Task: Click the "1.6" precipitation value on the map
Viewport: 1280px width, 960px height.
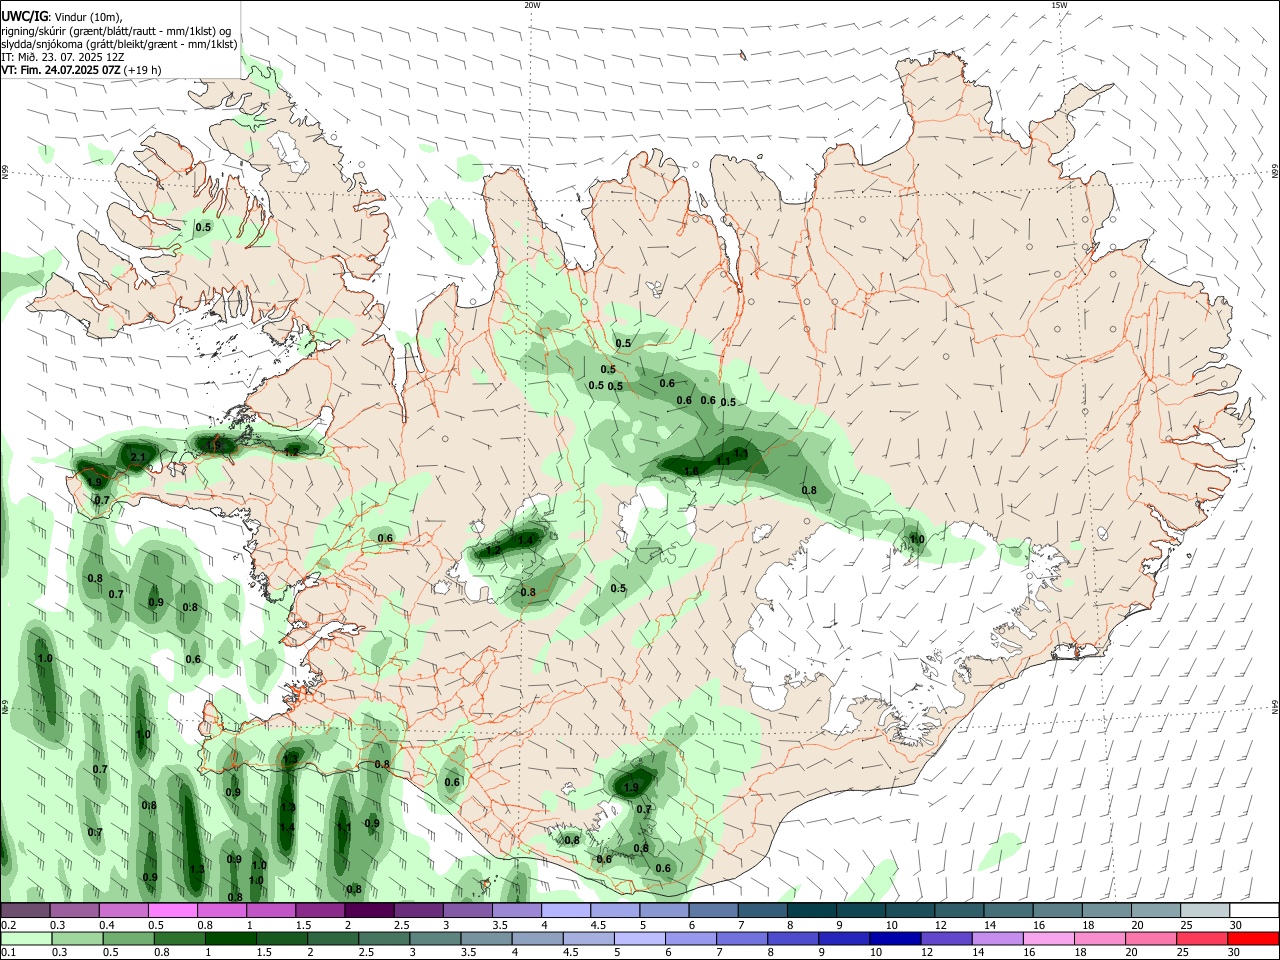Action: [691, 471]
